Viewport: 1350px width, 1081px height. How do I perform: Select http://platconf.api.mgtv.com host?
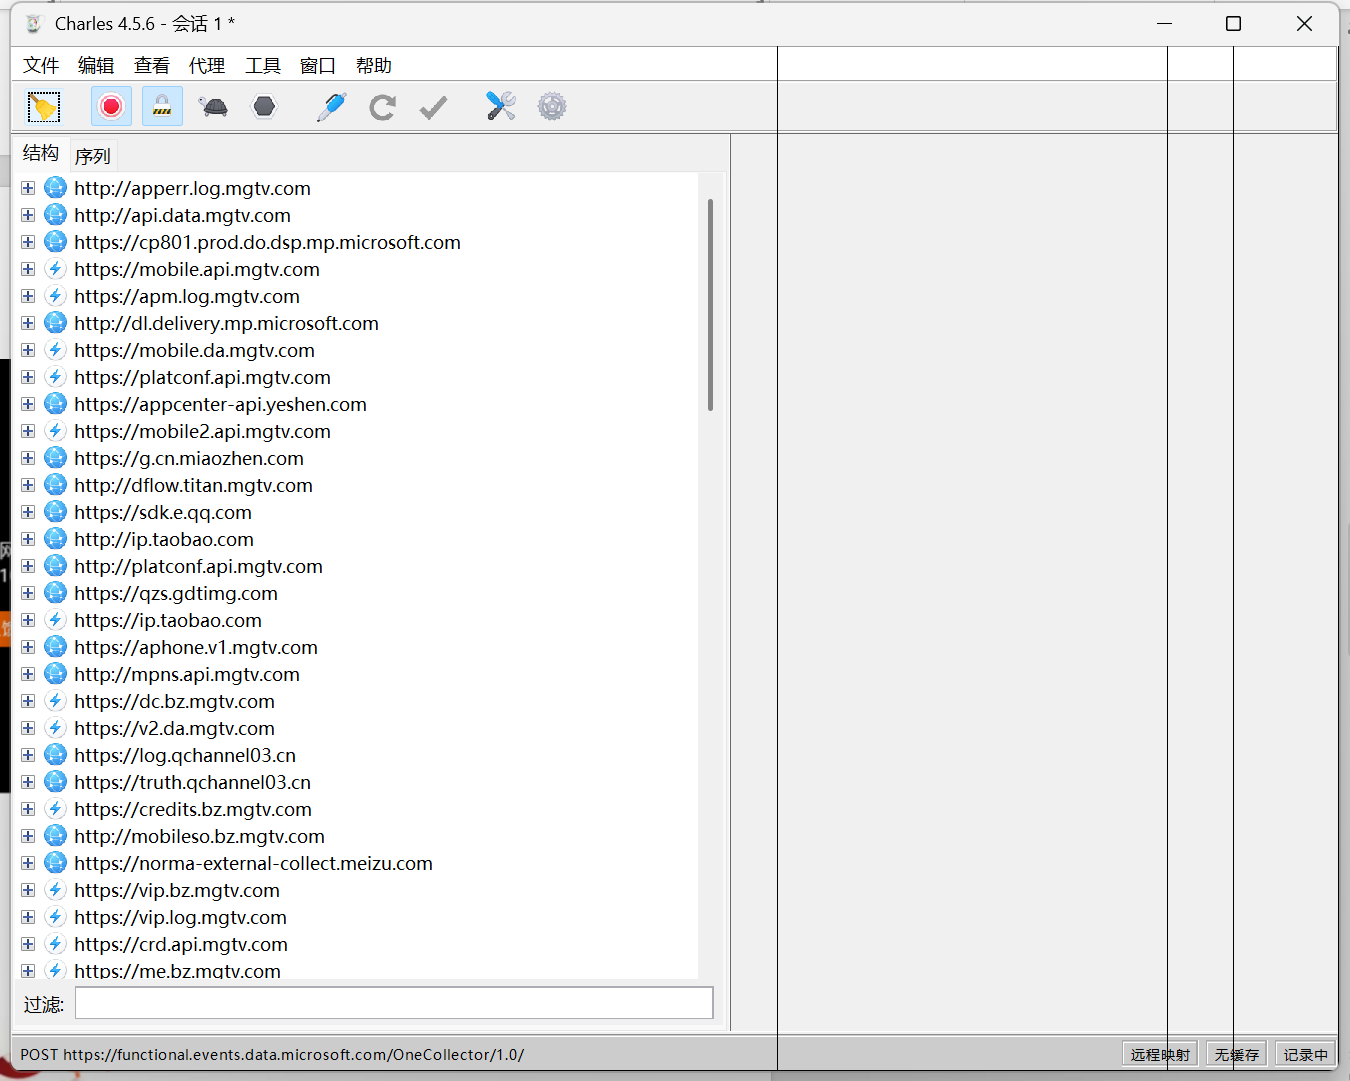click(x=198, y=566)
